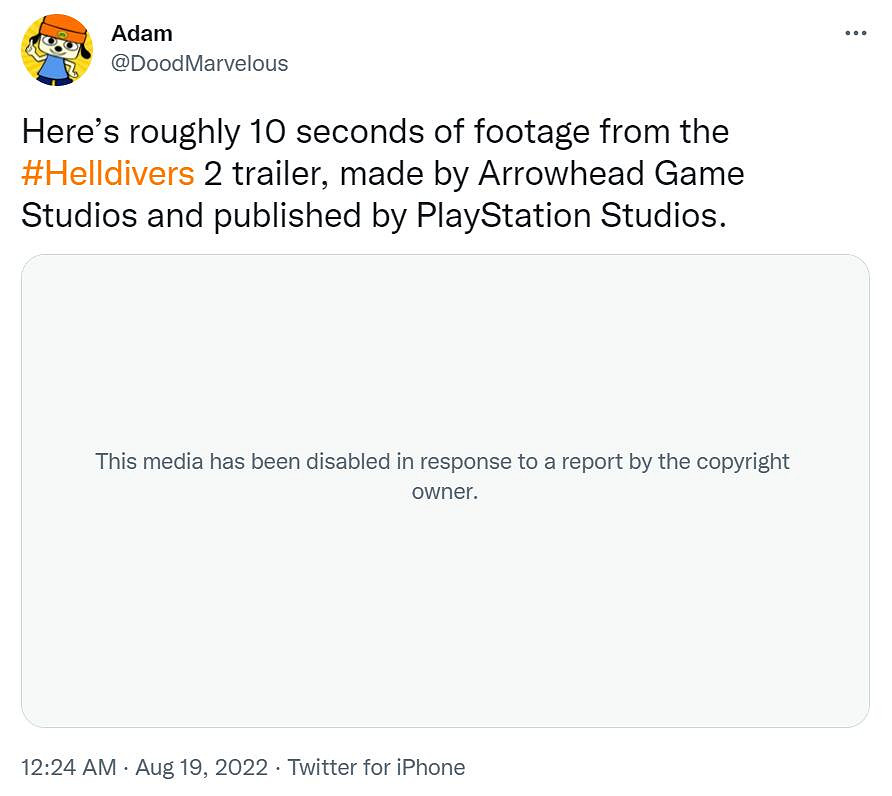Visit the @DoodMarvelous handle link
This screenshot has width=892, height=796.
(199, 64)
